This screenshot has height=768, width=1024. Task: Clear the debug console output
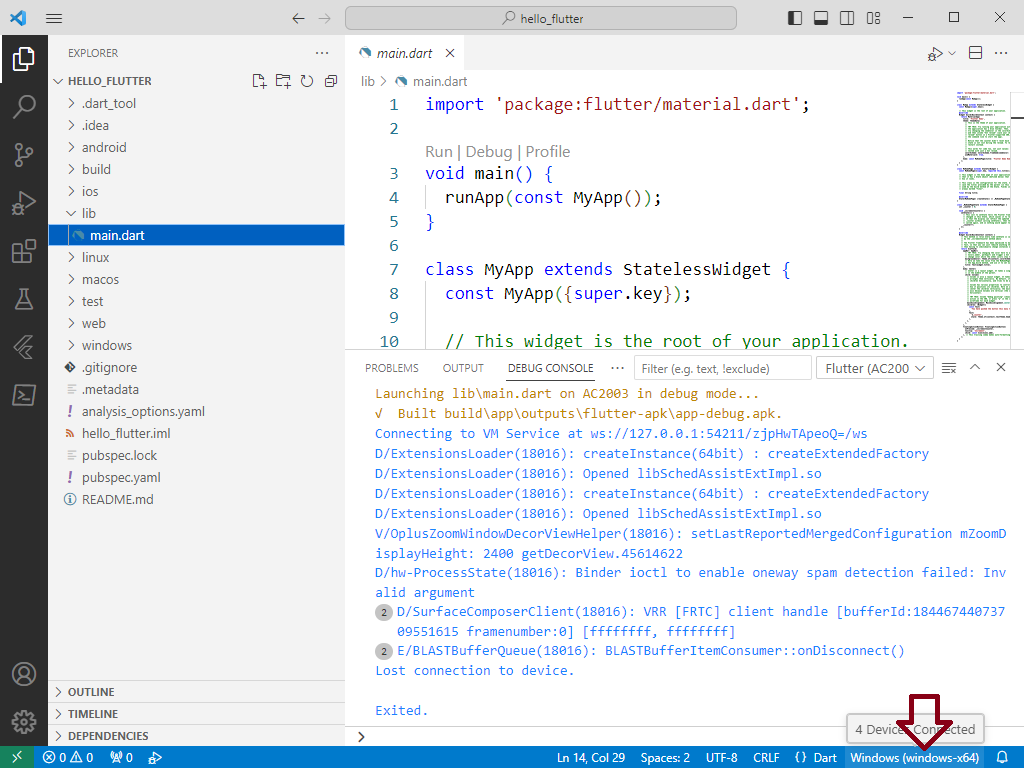949,368
